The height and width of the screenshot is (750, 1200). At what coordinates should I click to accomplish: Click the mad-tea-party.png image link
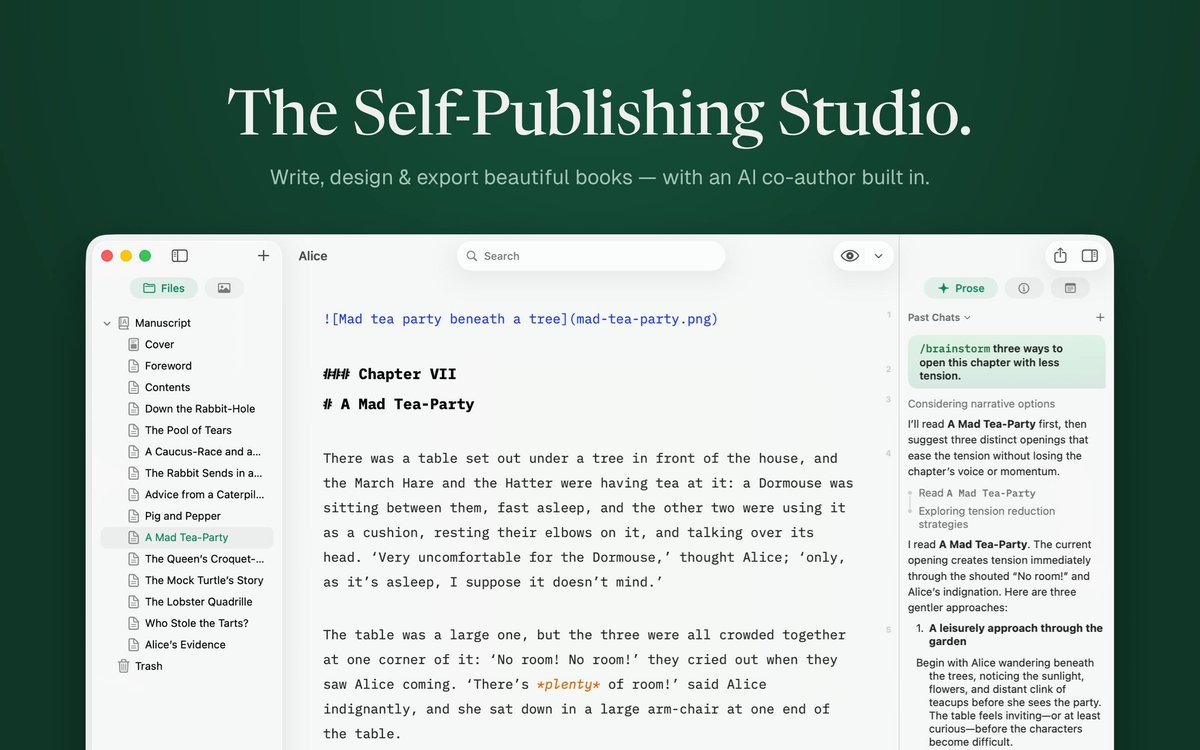[520, 319]
